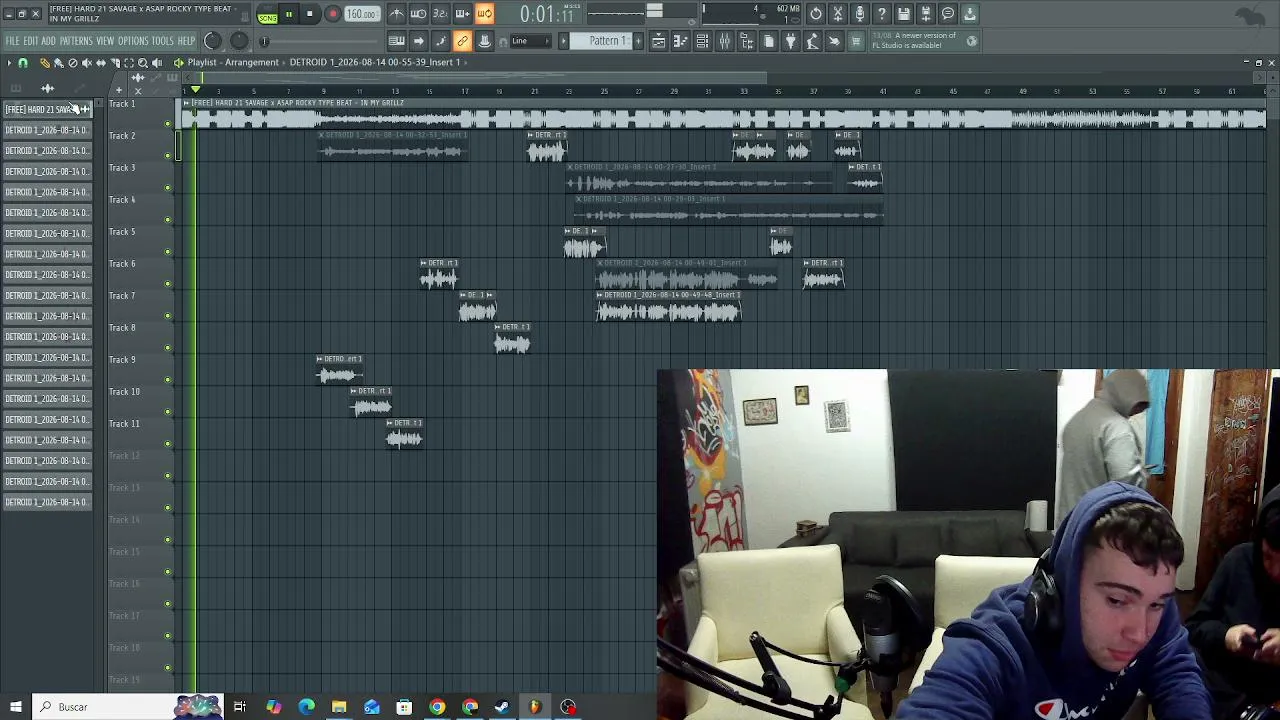The width and height of the screenshot is (1280, 720).
Task: Open the FILE menu
Action: click(x=12, y=41)
